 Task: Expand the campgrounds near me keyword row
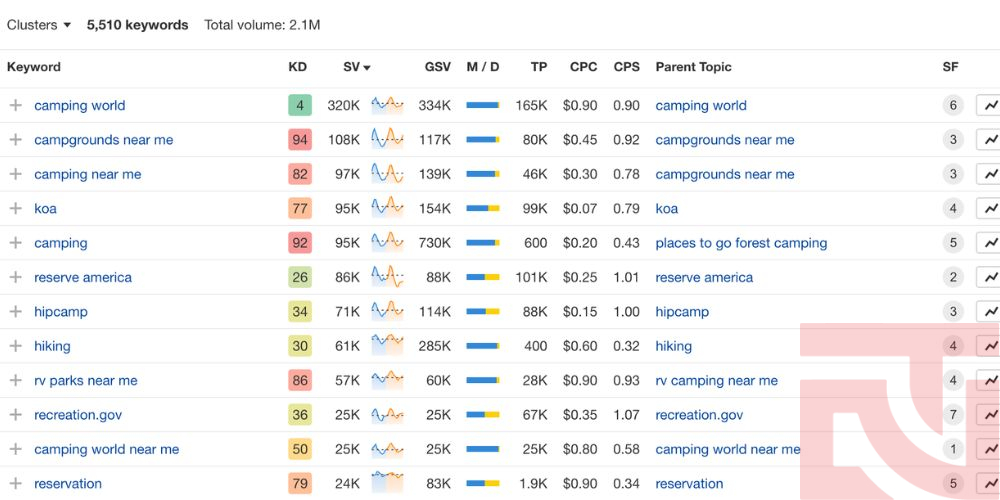tap(15, 140)
